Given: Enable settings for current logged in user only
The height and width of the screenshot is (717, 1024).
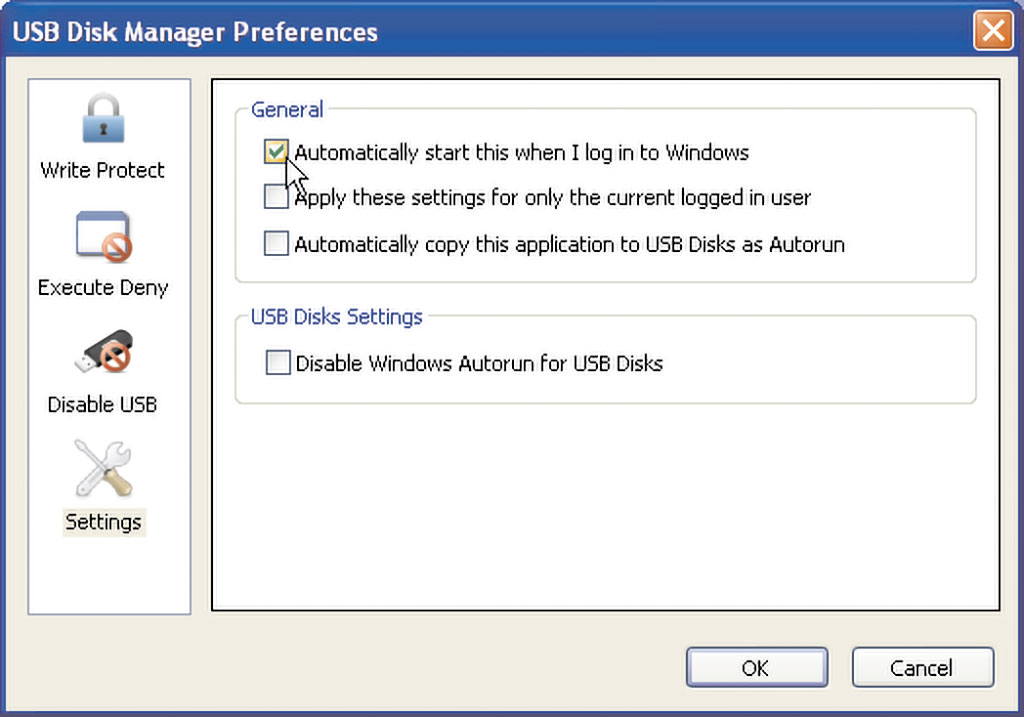Looking at the screenshot, I should click(276, 197).
